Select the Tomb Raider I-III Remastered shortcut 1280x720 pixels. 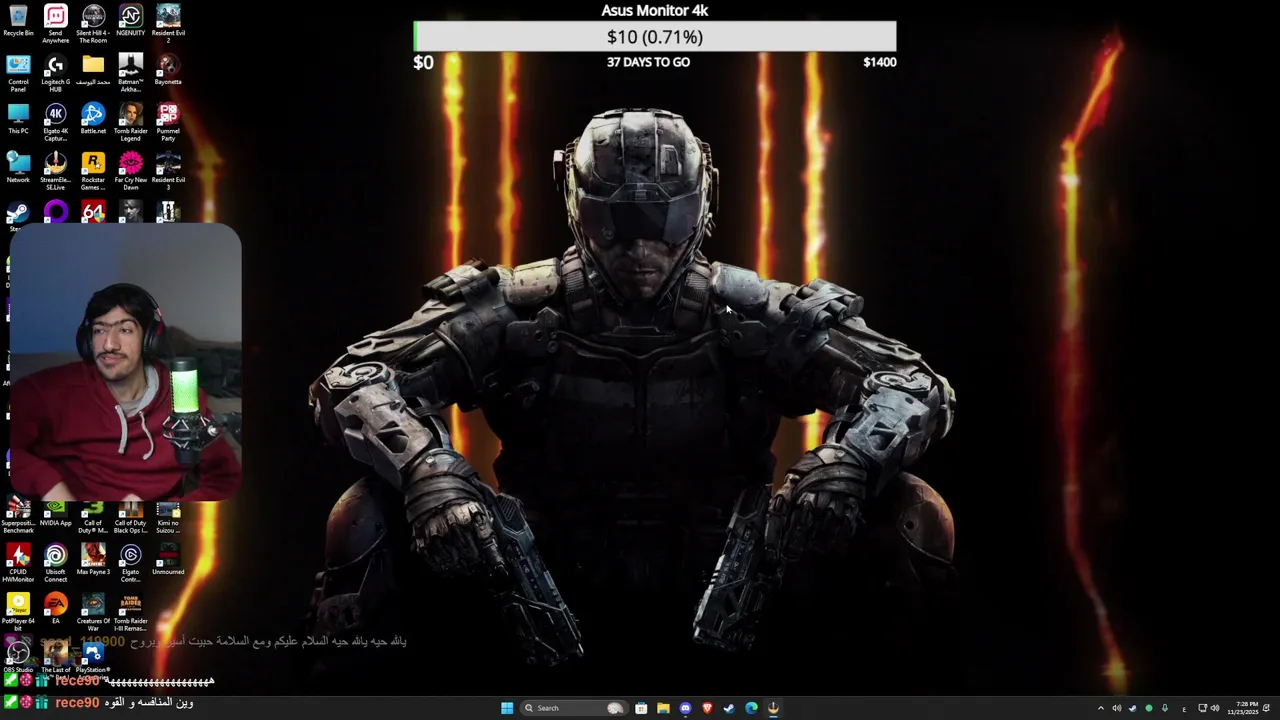[130, 613]
